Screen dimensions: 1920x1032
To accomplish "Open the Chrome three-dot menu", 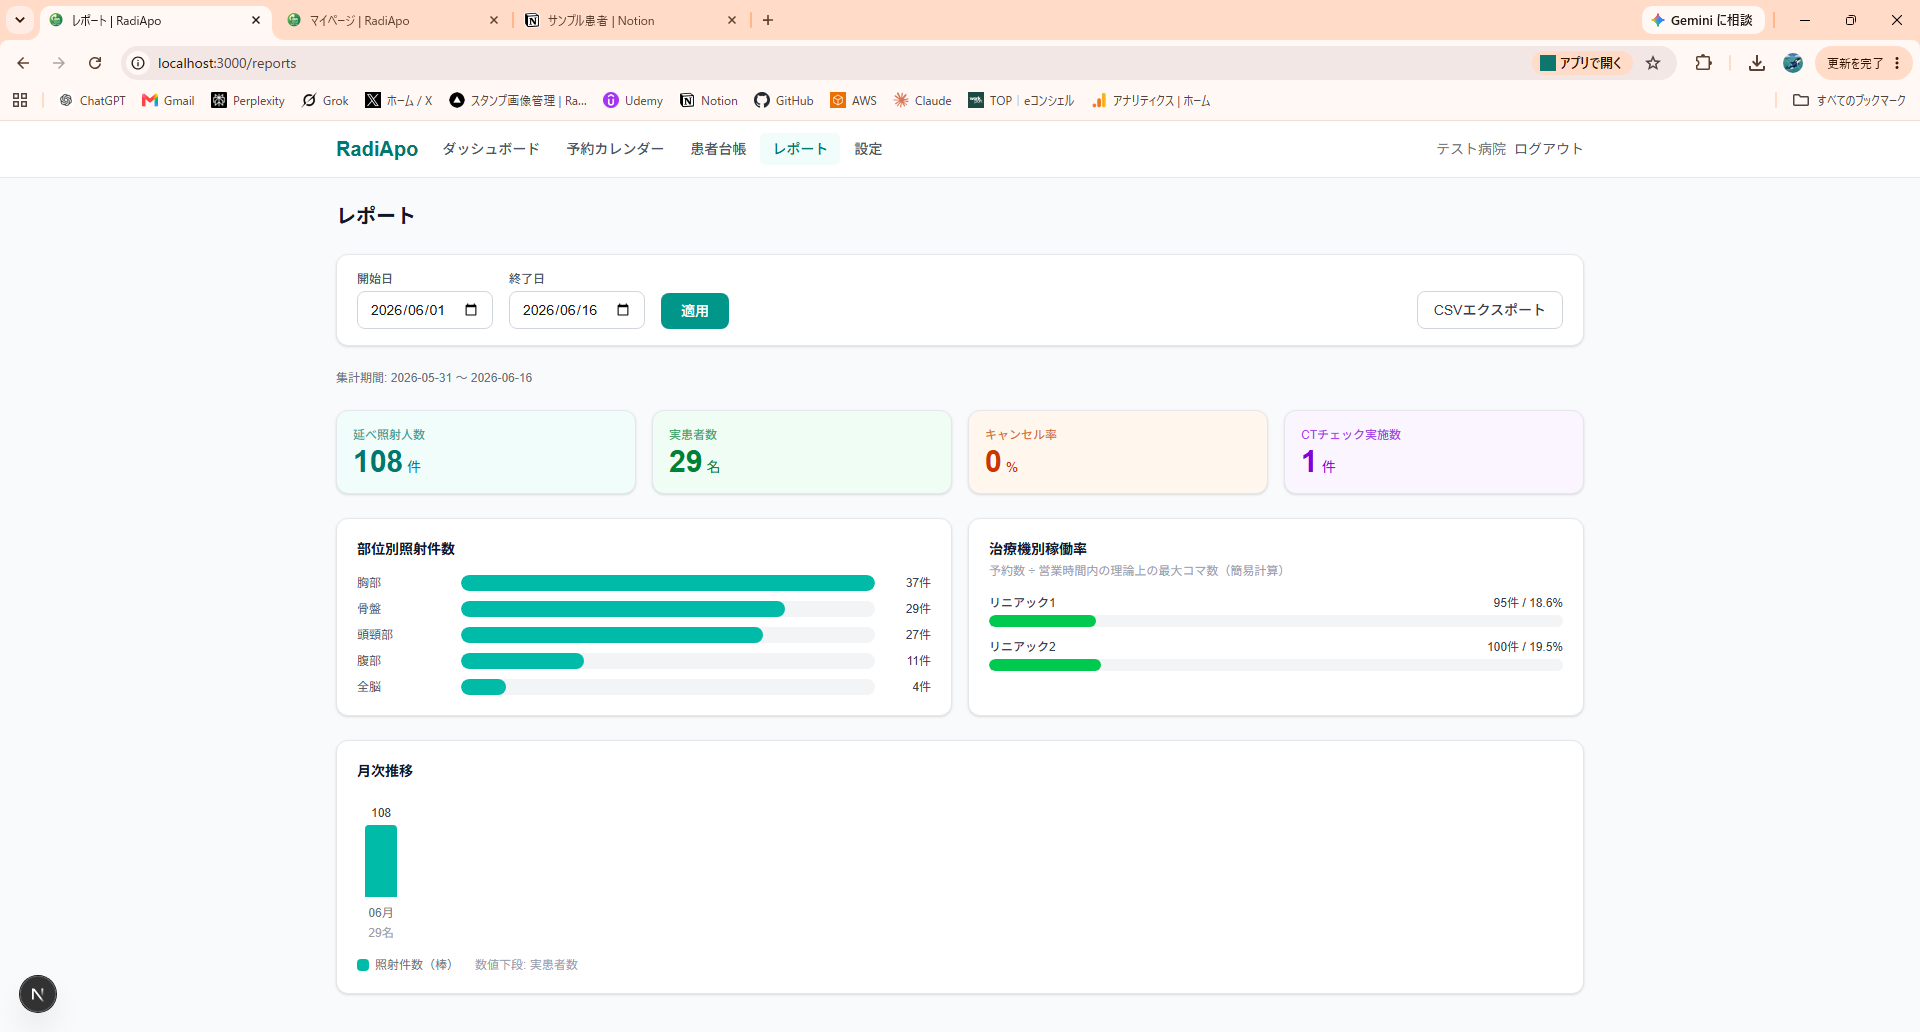I will (x=1897, y=63).
